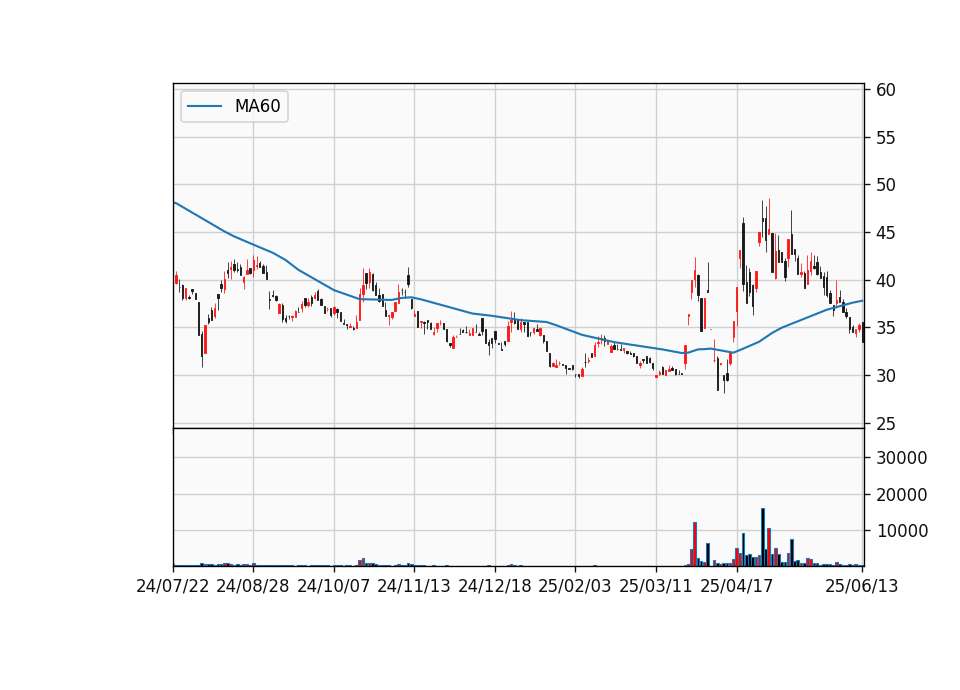
Task: Click the price axis value 45
Action: point(885,233)
